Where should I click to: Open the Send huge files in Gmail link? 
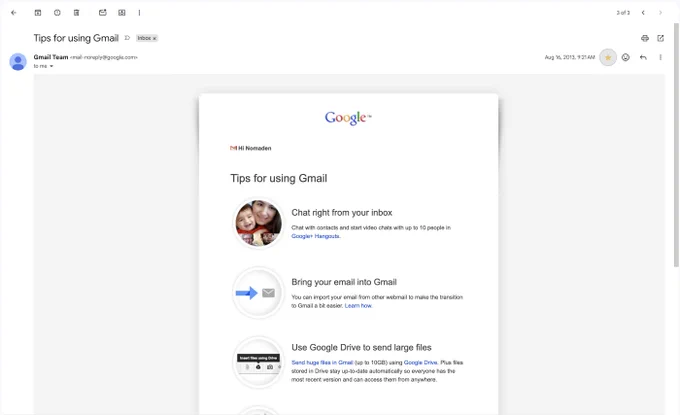pos(322,363)
